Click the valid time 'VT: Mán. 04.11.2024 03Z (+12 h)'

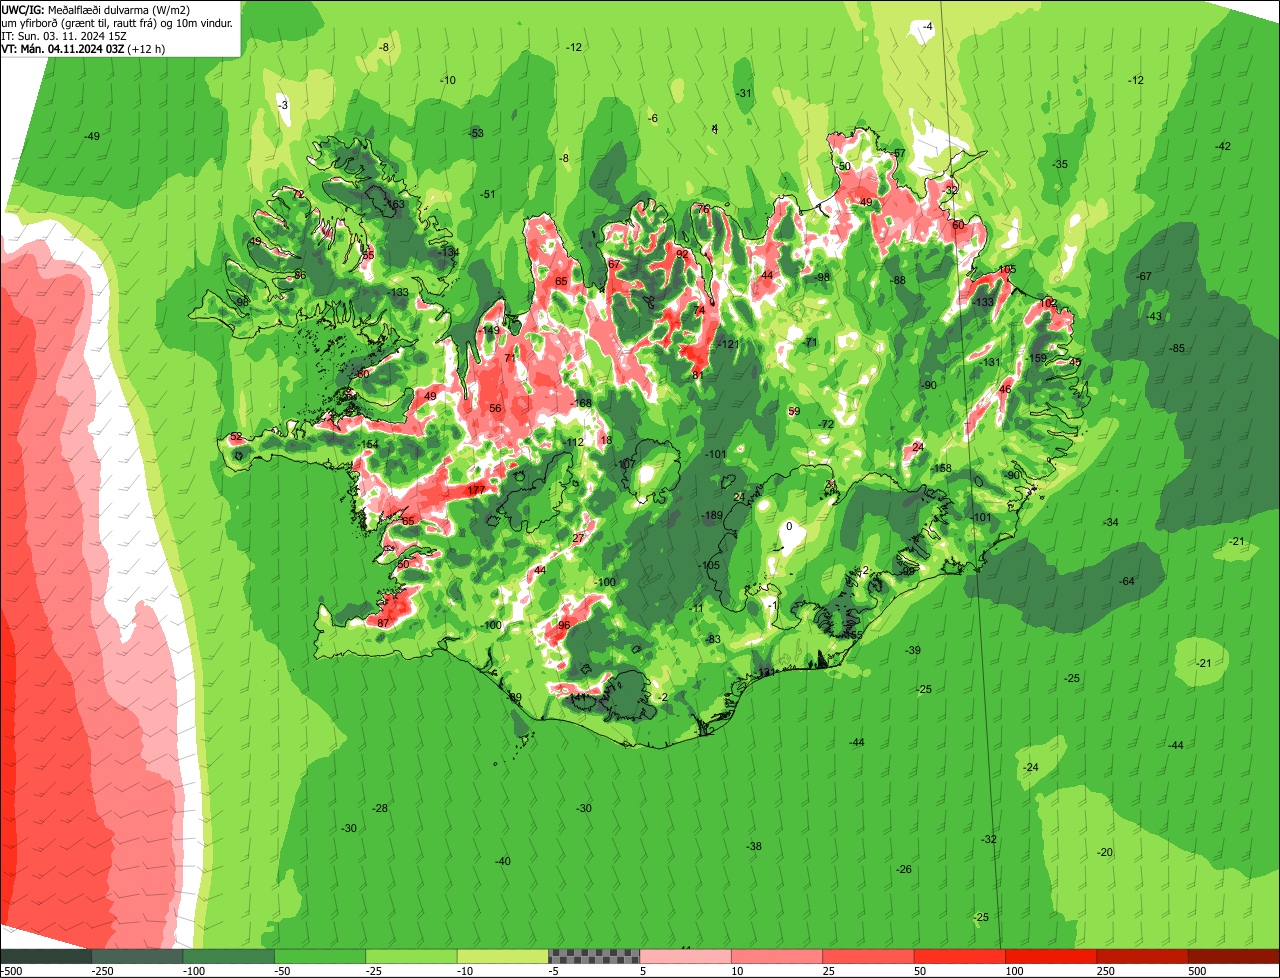click(83, 48)
